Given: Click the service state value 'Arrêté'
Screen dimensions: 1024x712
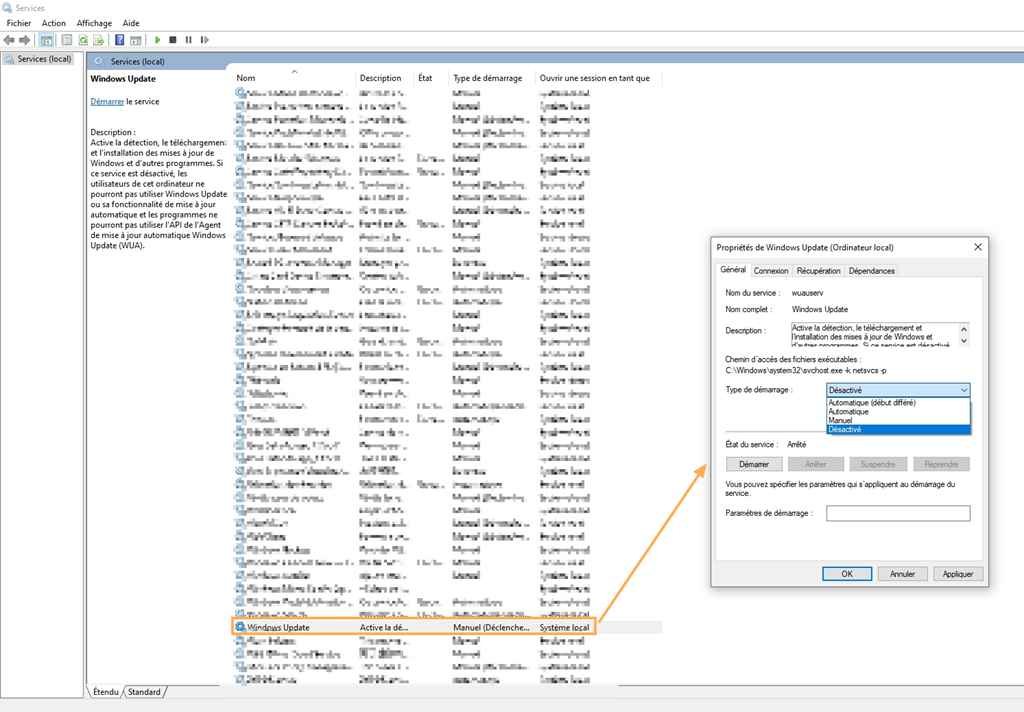Looking at the screenshot, I should [x=796, y=444].
